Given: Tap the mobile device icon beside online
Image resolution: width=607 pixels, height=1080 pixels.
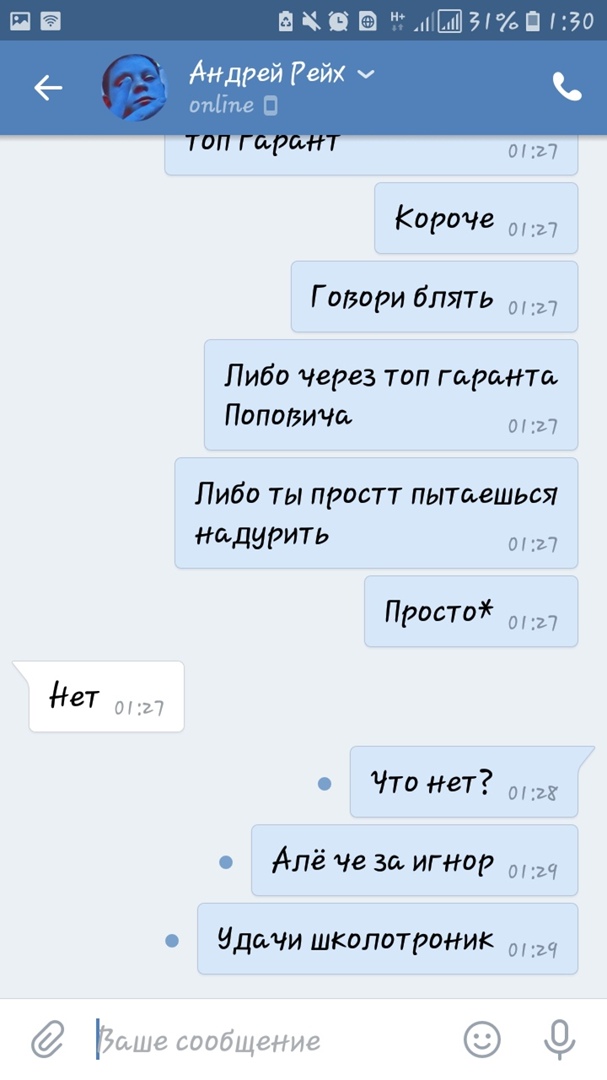Looking at the screenshot, I should pos(271,105).
